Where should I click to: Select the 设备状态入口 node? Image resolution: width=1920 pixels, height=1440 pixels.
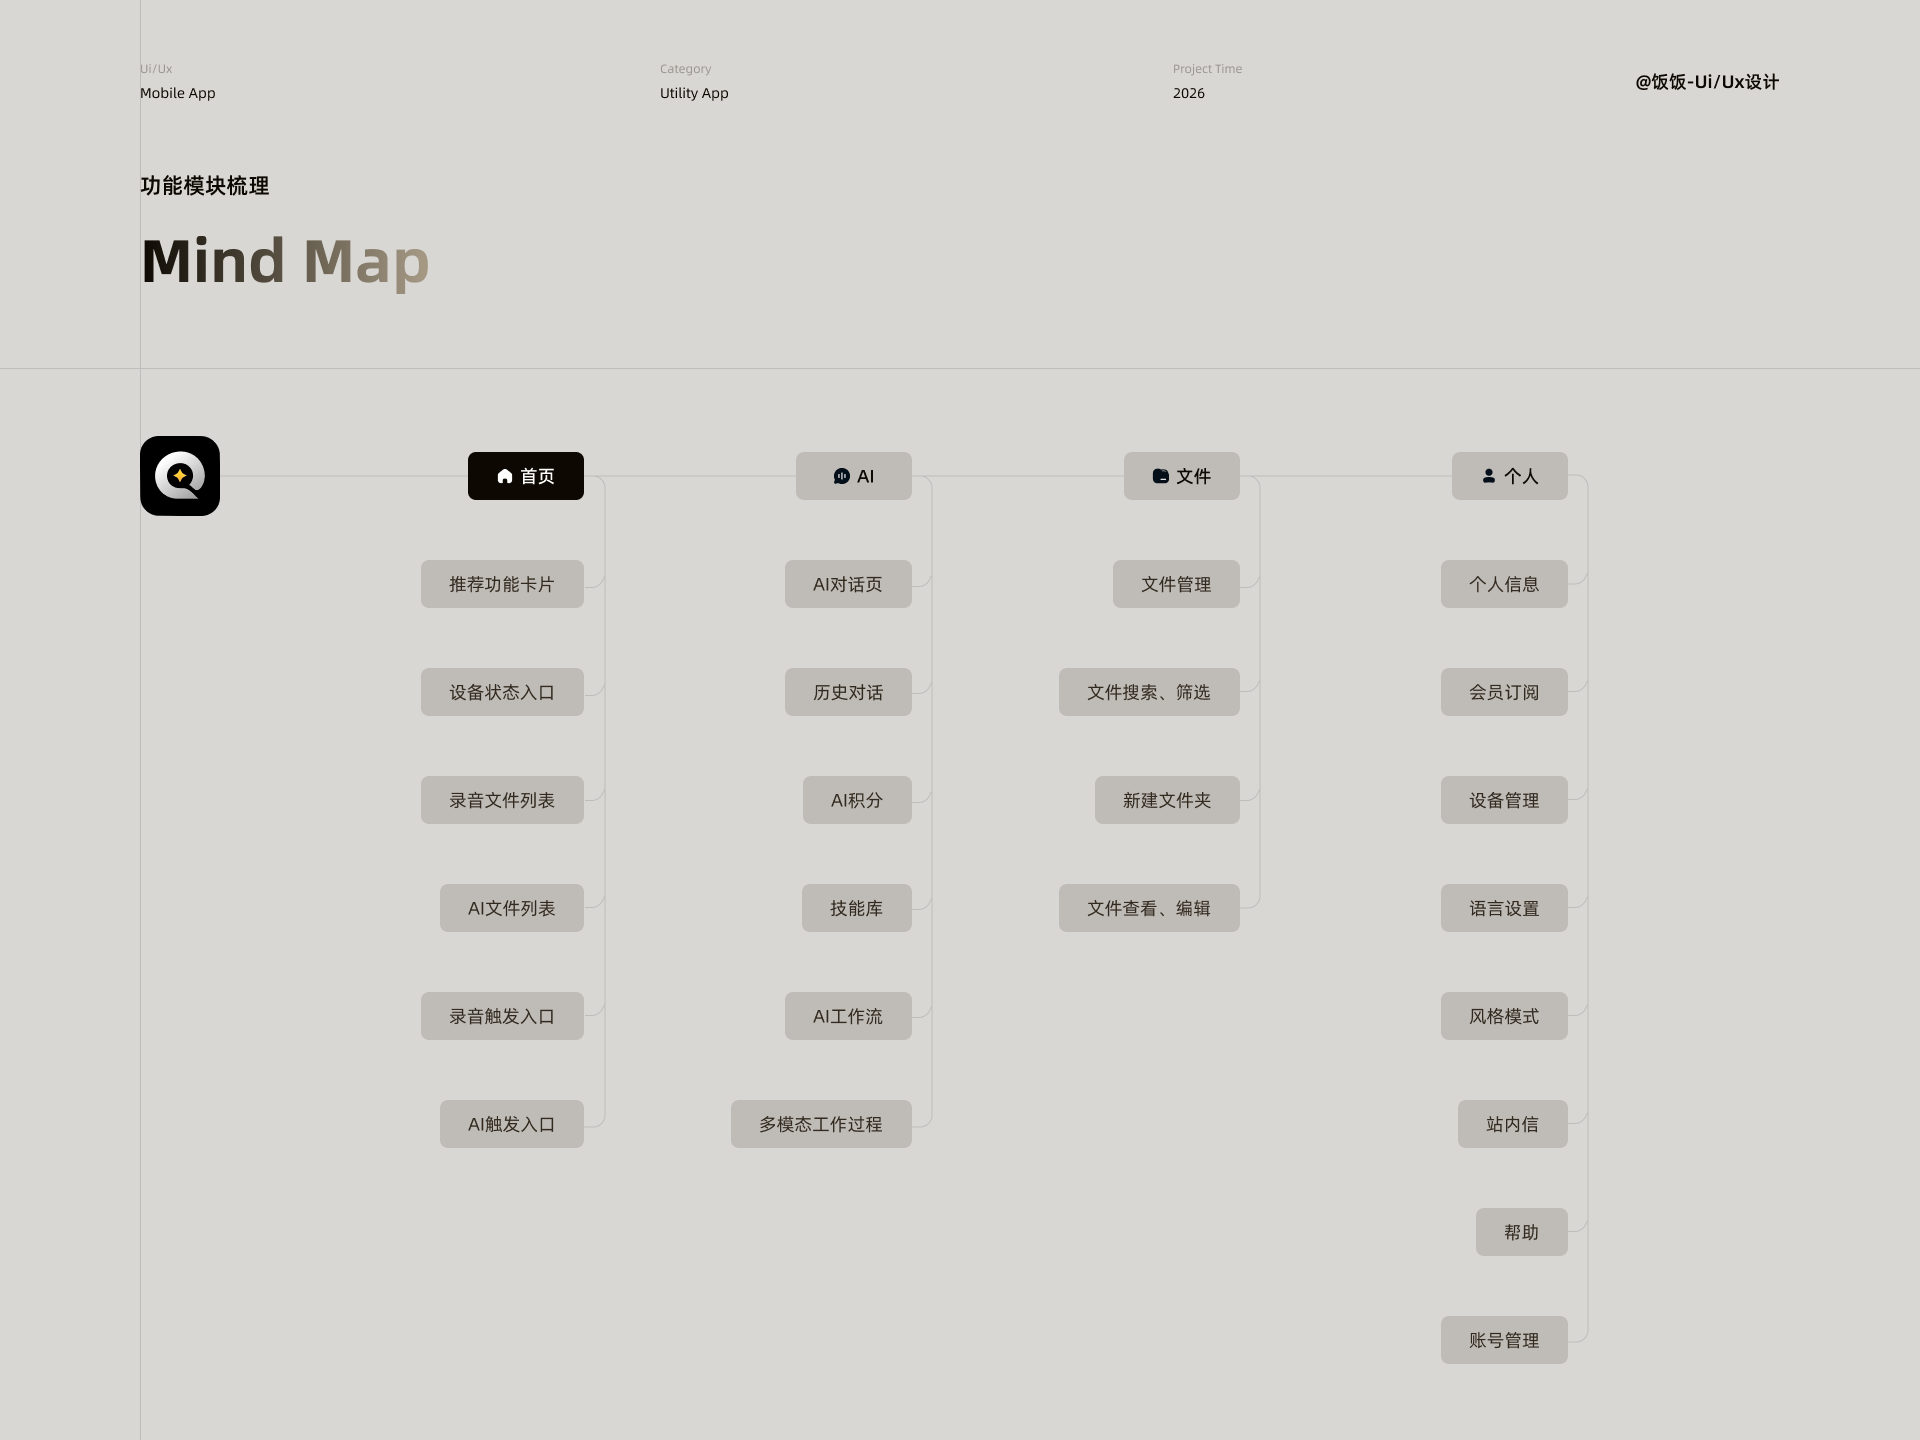[x=502, y=692]
